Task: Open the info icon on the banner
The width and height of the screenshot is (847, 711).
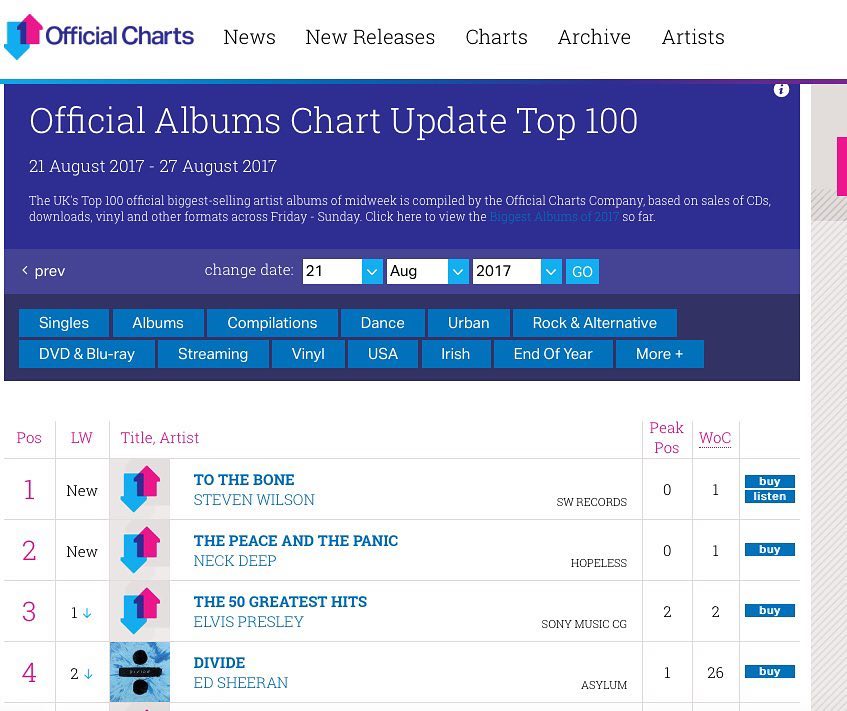Action: click(x=781, y=90)
